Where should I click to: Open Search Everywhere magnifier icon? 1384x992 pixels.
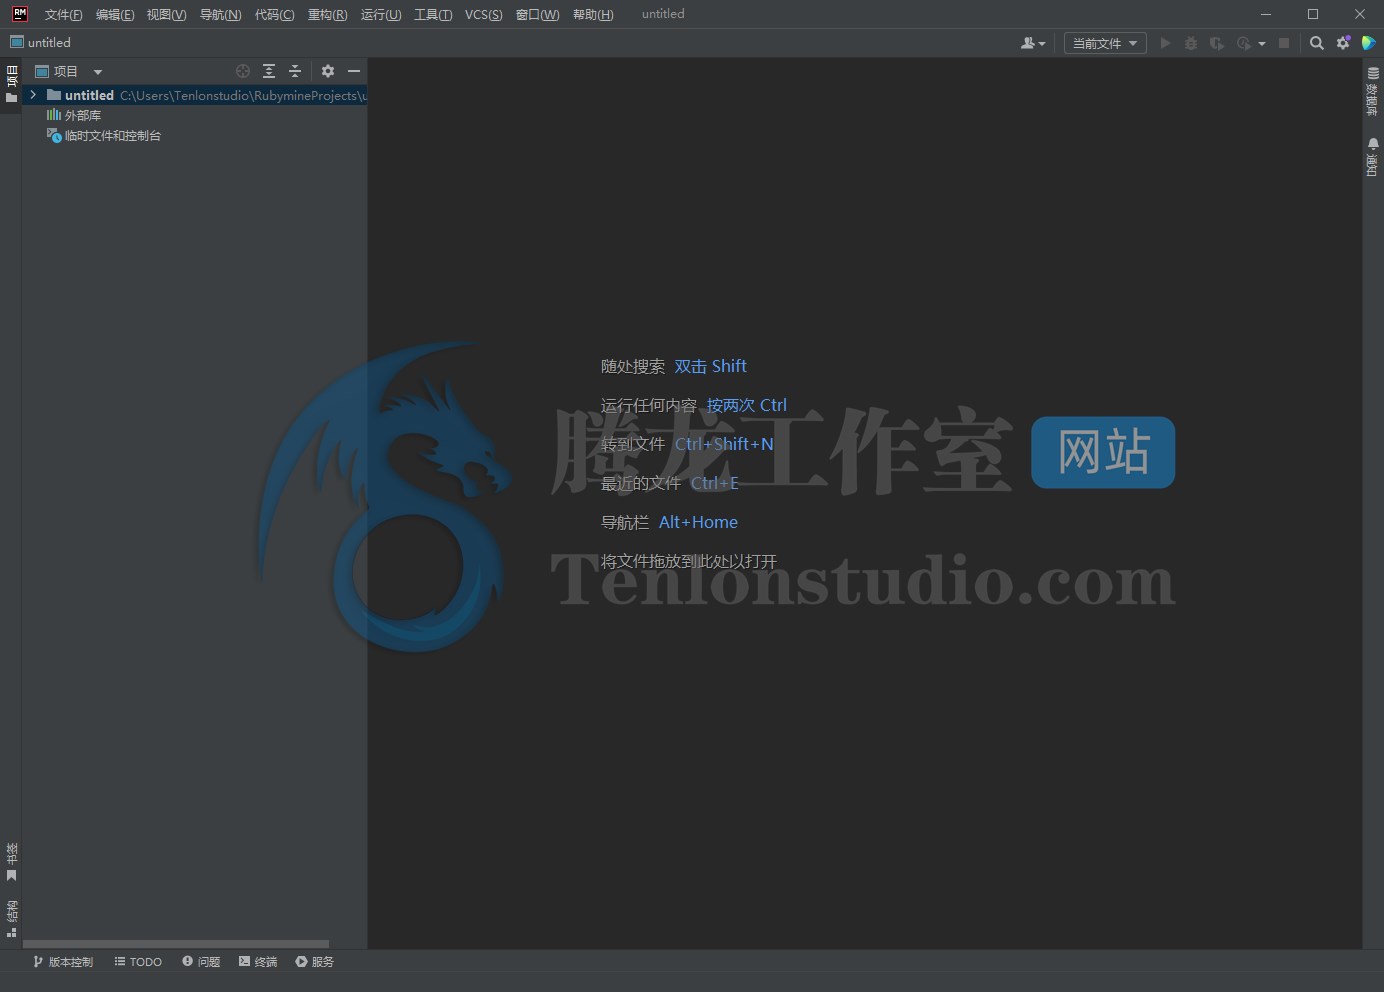(x=1317, y=43)
